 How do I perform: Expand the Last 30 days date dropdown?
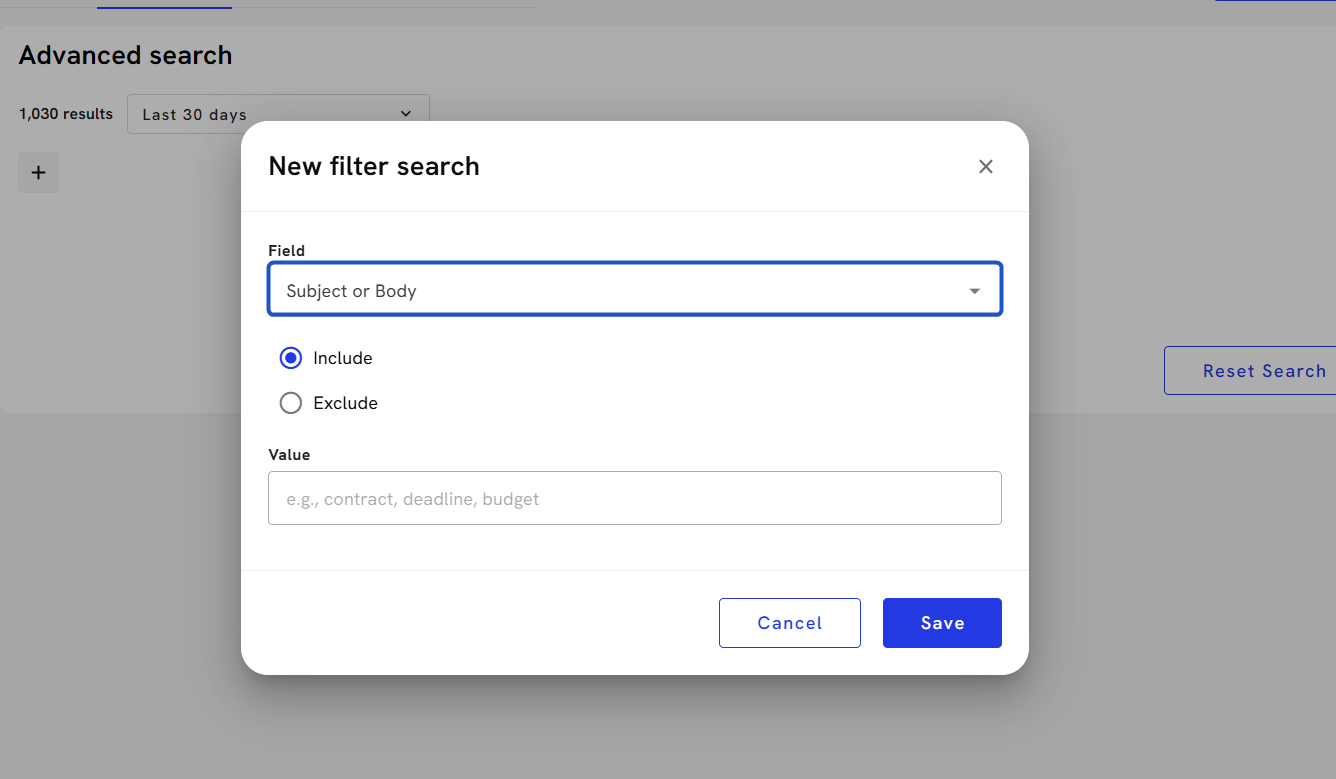coord(278,114)
